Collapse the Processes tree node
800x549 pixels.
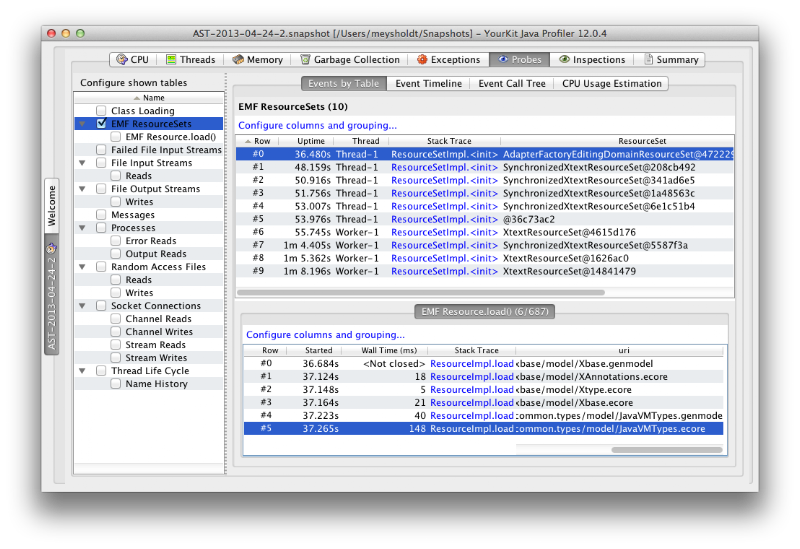point(82,228)
